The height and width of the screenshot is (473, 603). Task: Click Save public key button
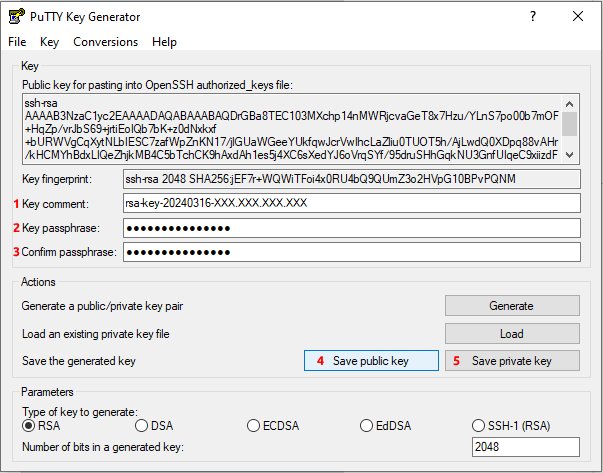click(371, 361)
